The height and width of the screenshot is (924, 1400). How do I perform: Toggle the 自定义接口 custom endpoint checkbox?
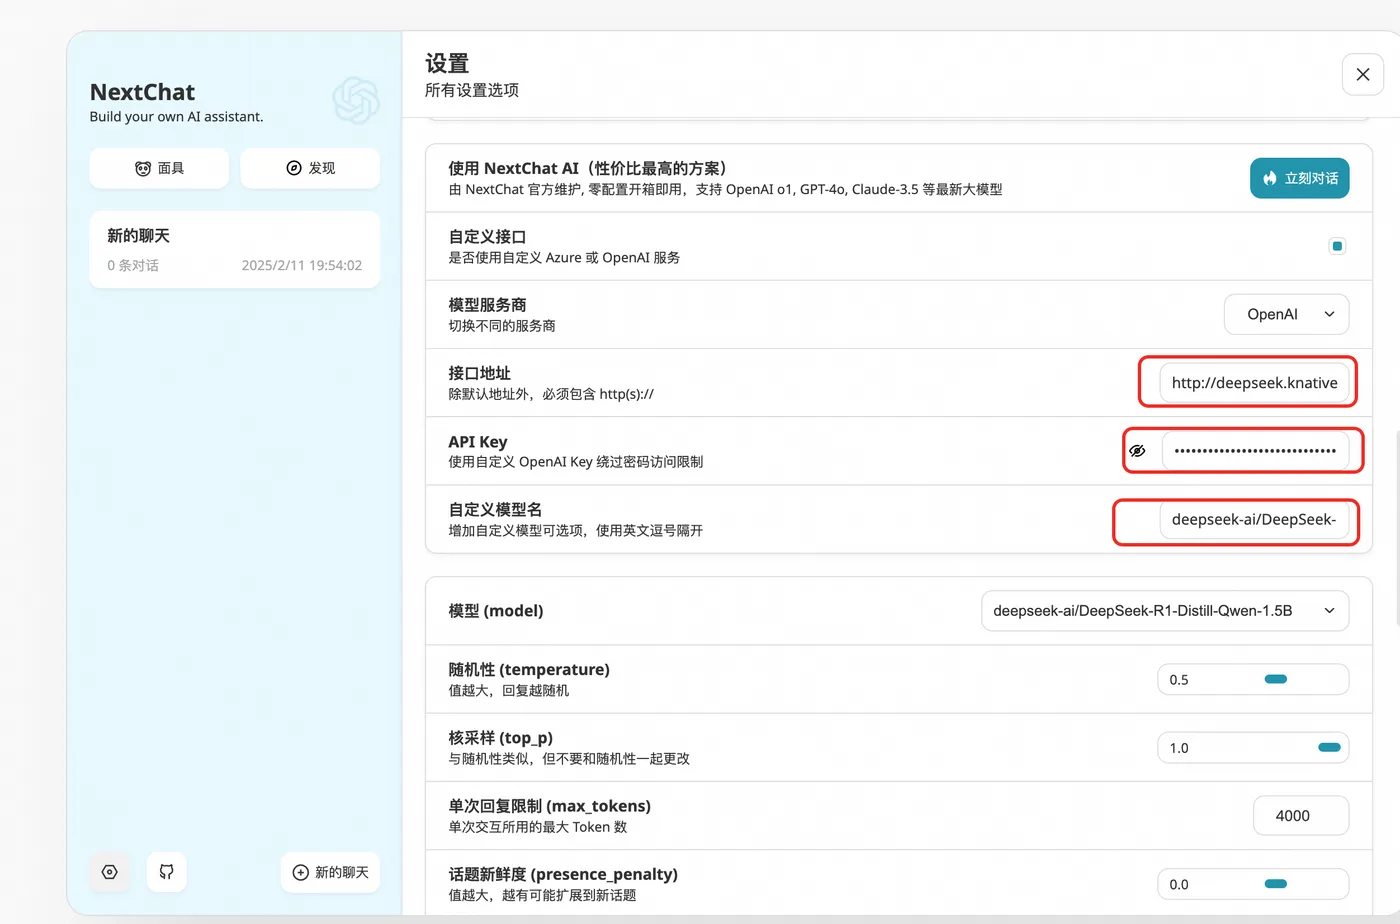1337,246
